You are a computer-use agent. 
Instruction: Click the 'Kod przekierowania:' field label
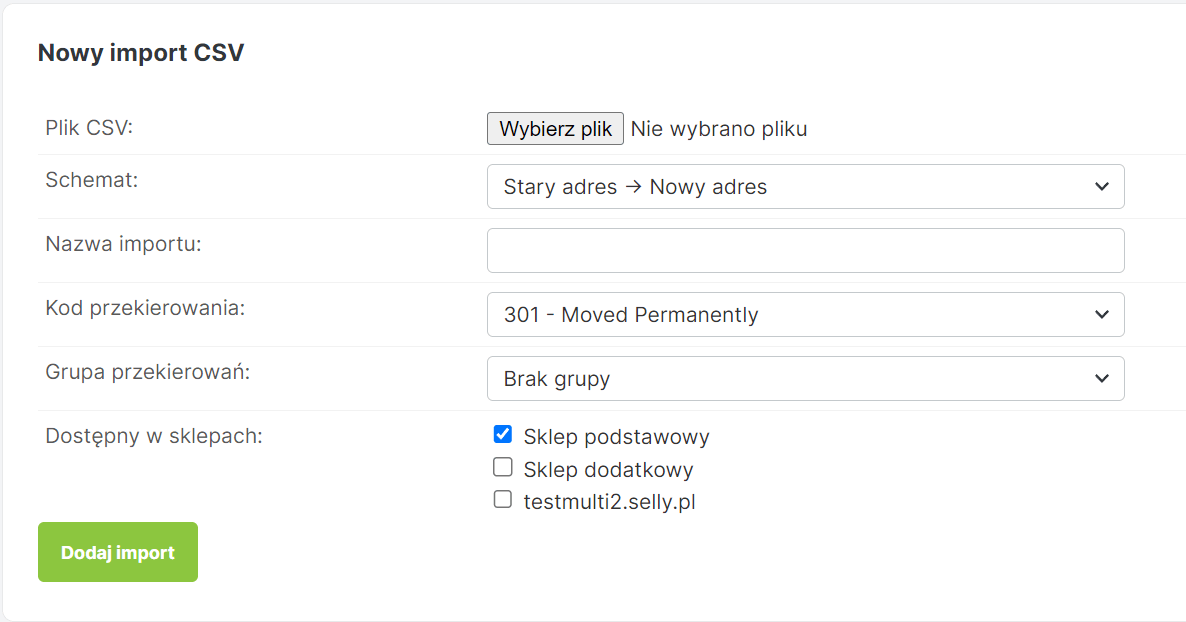click(x=145, y=308)
